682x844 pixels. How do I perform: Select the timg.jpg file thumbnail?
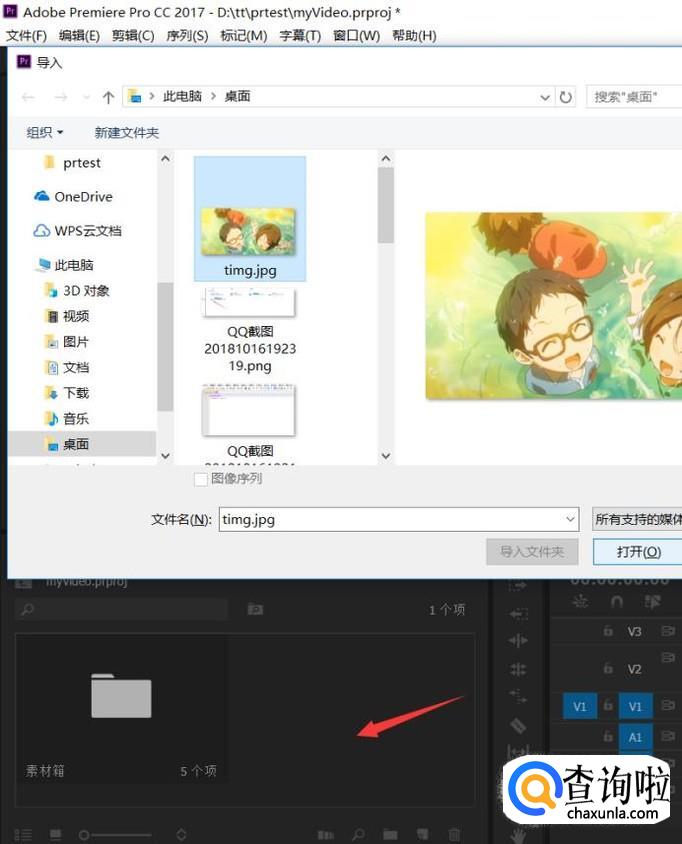coord(250,219)
